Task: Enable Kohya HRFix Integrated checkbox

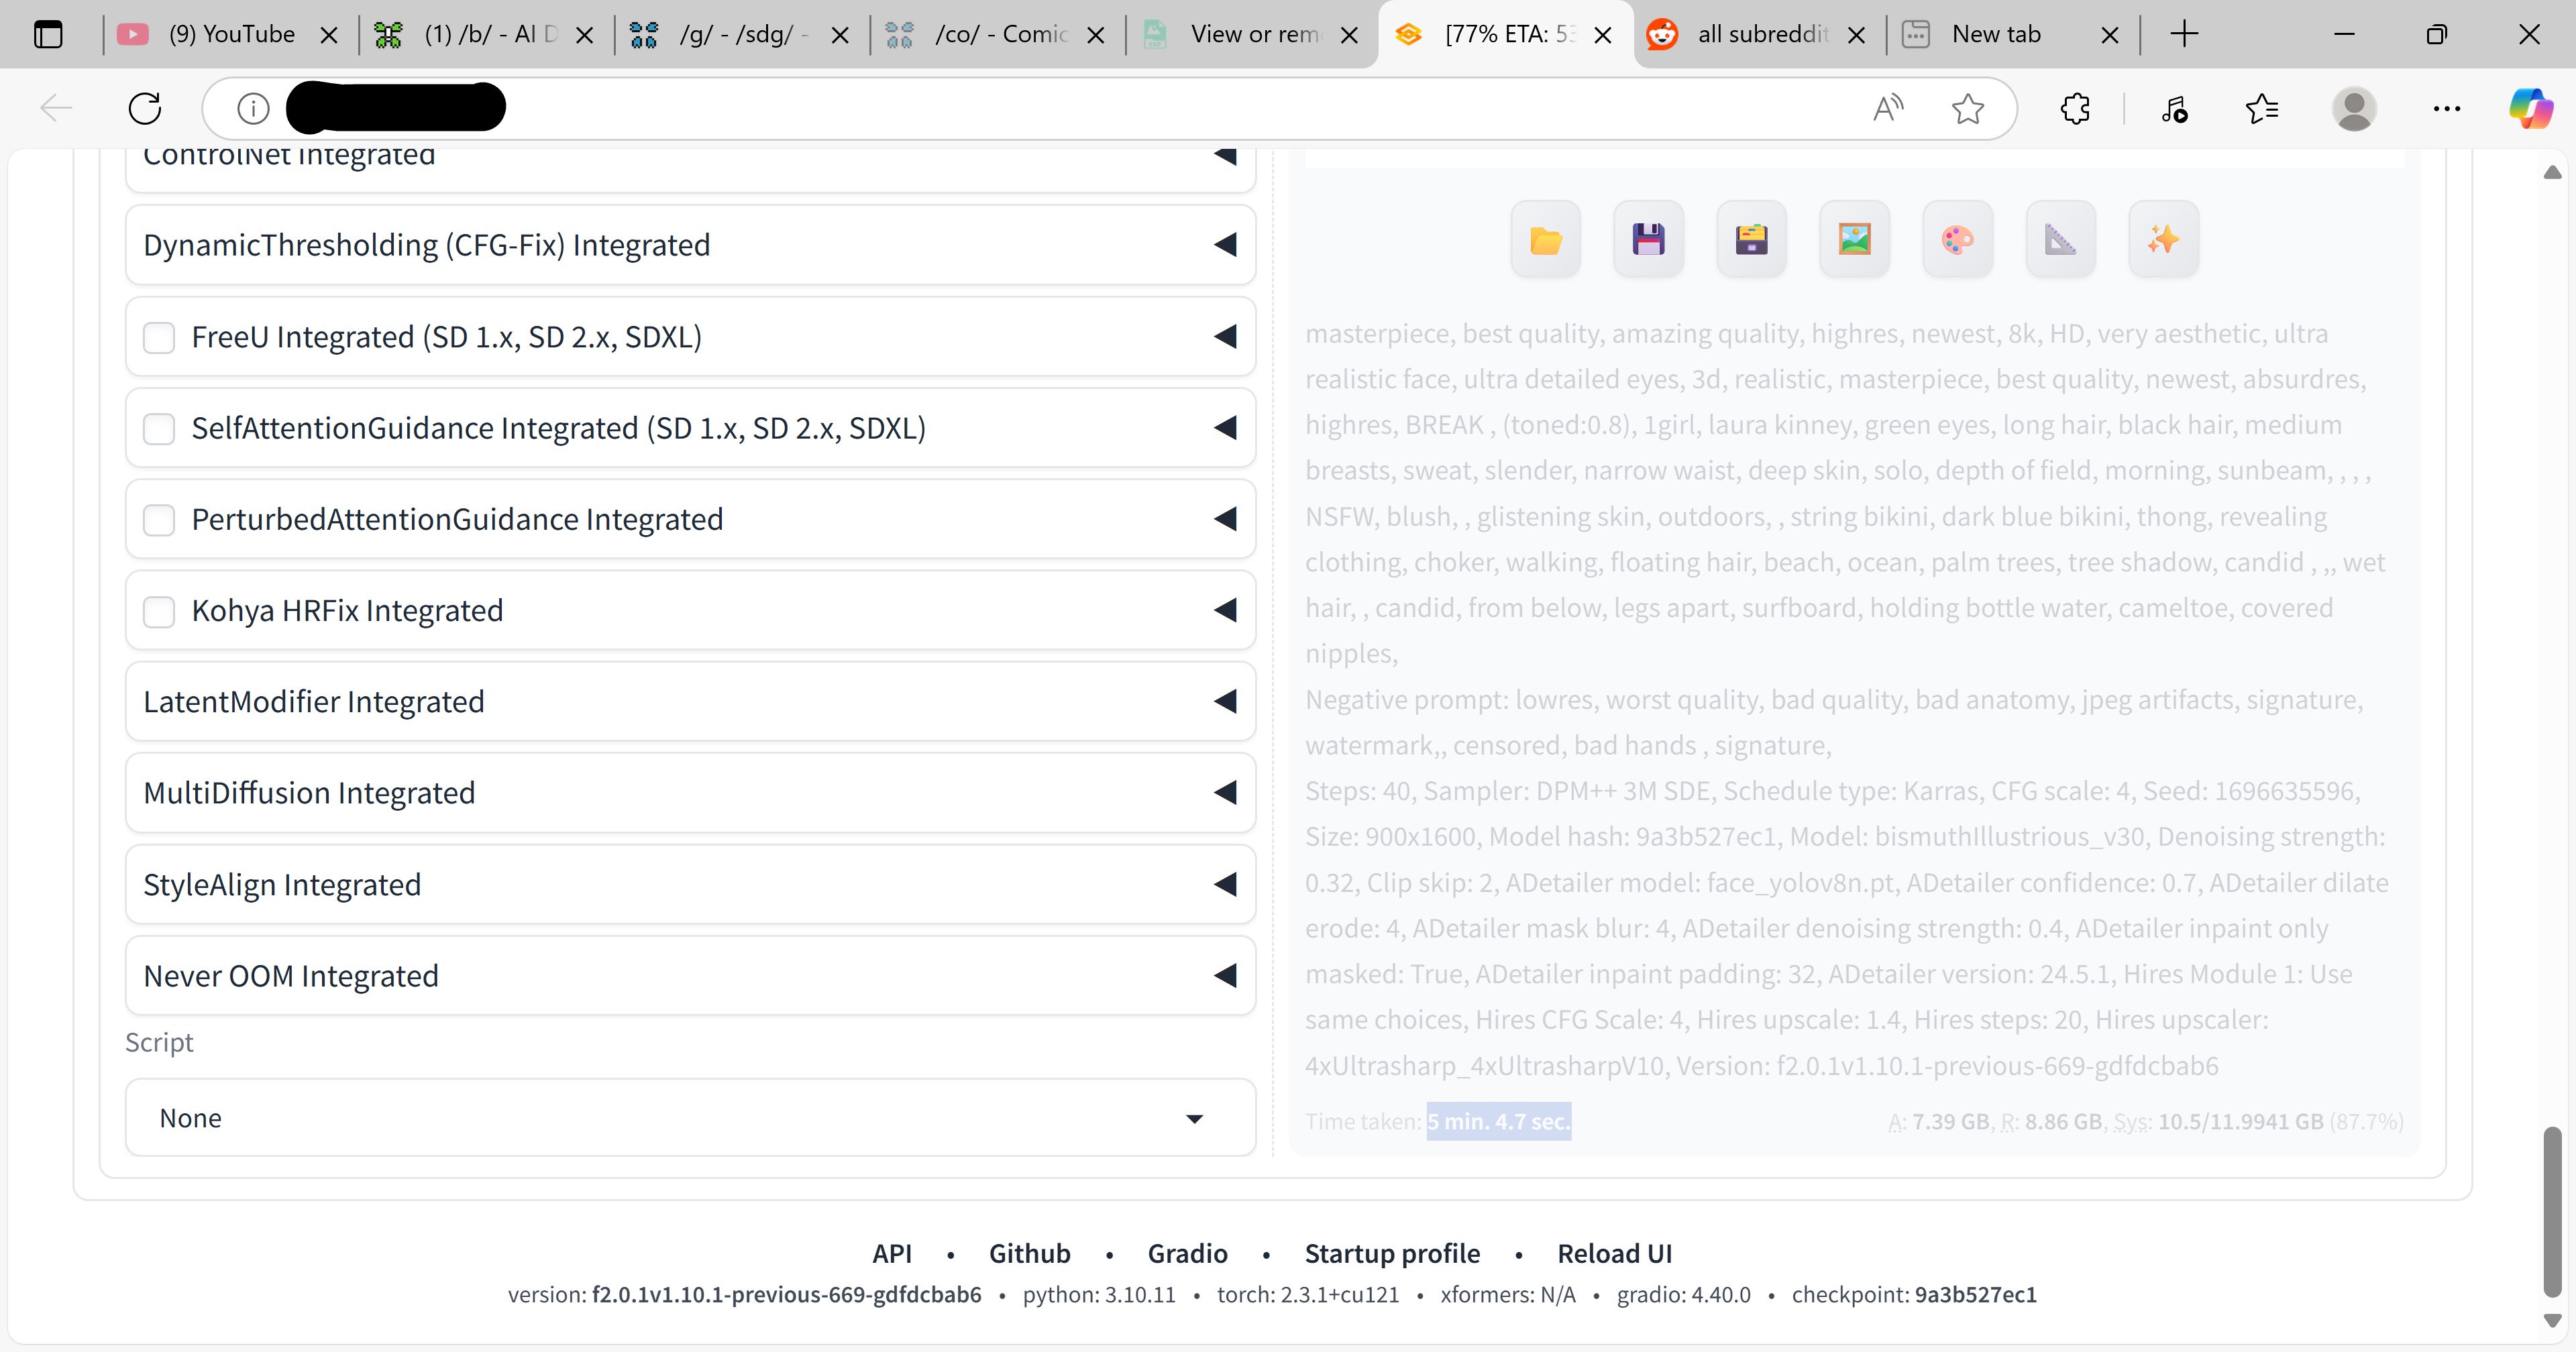Action: [x=159, y=611]
